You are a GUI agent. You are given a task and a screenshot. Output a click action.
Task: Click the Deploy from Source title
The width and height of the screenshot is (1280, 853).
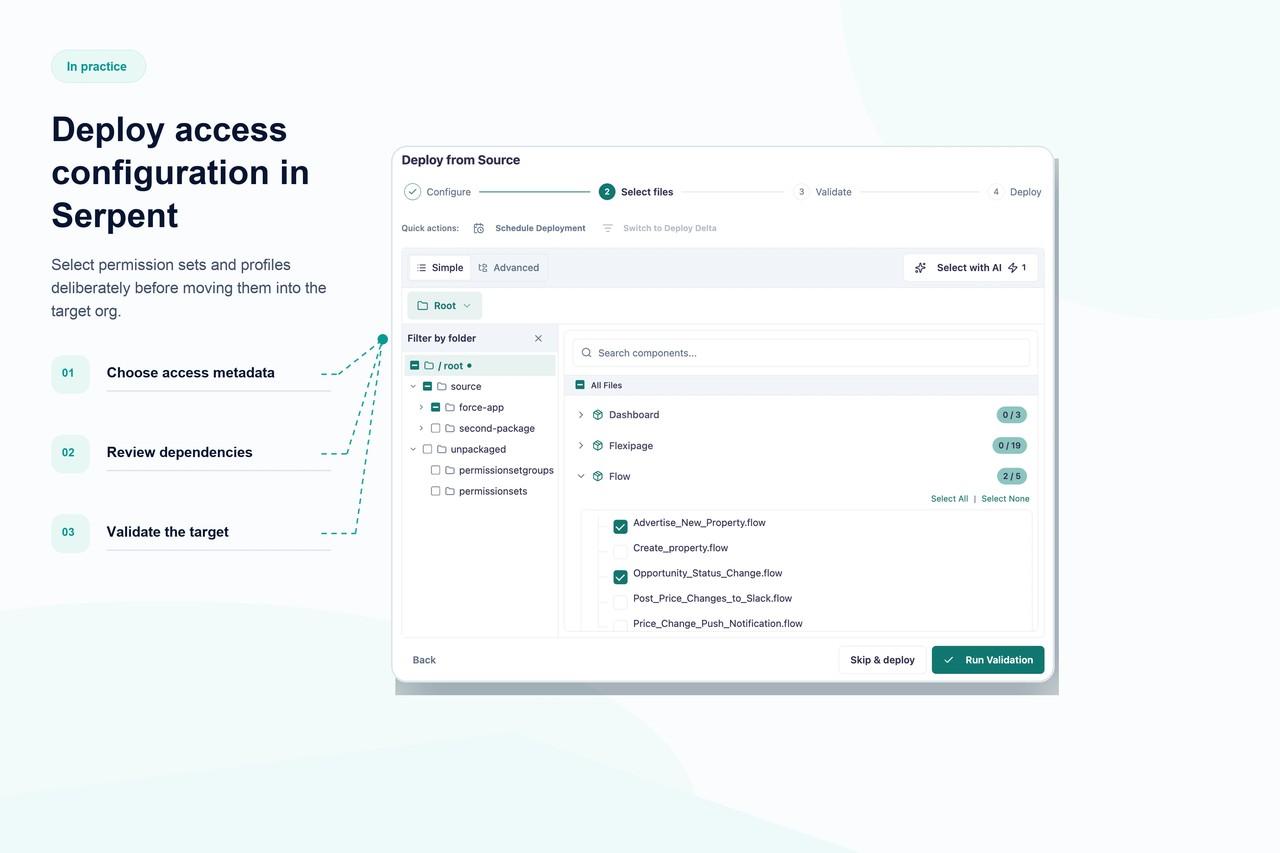click(461, 160)
